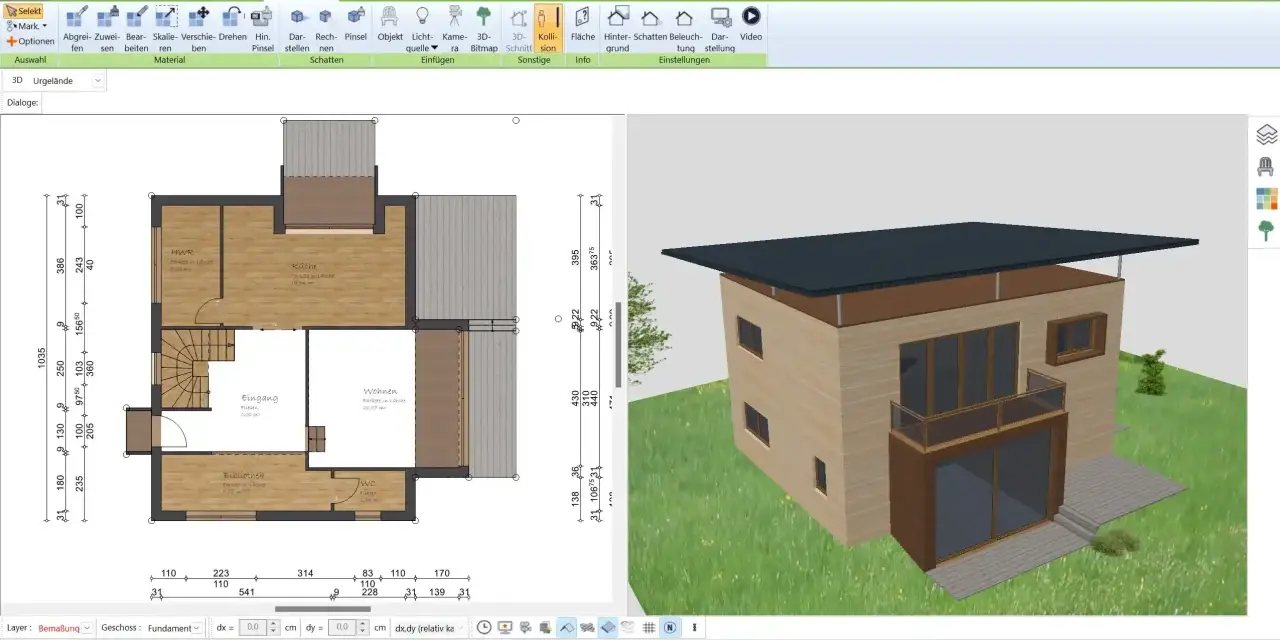Select the Verschieben material tool
The width and height of the screenshot is (1280, 640).
199,28
